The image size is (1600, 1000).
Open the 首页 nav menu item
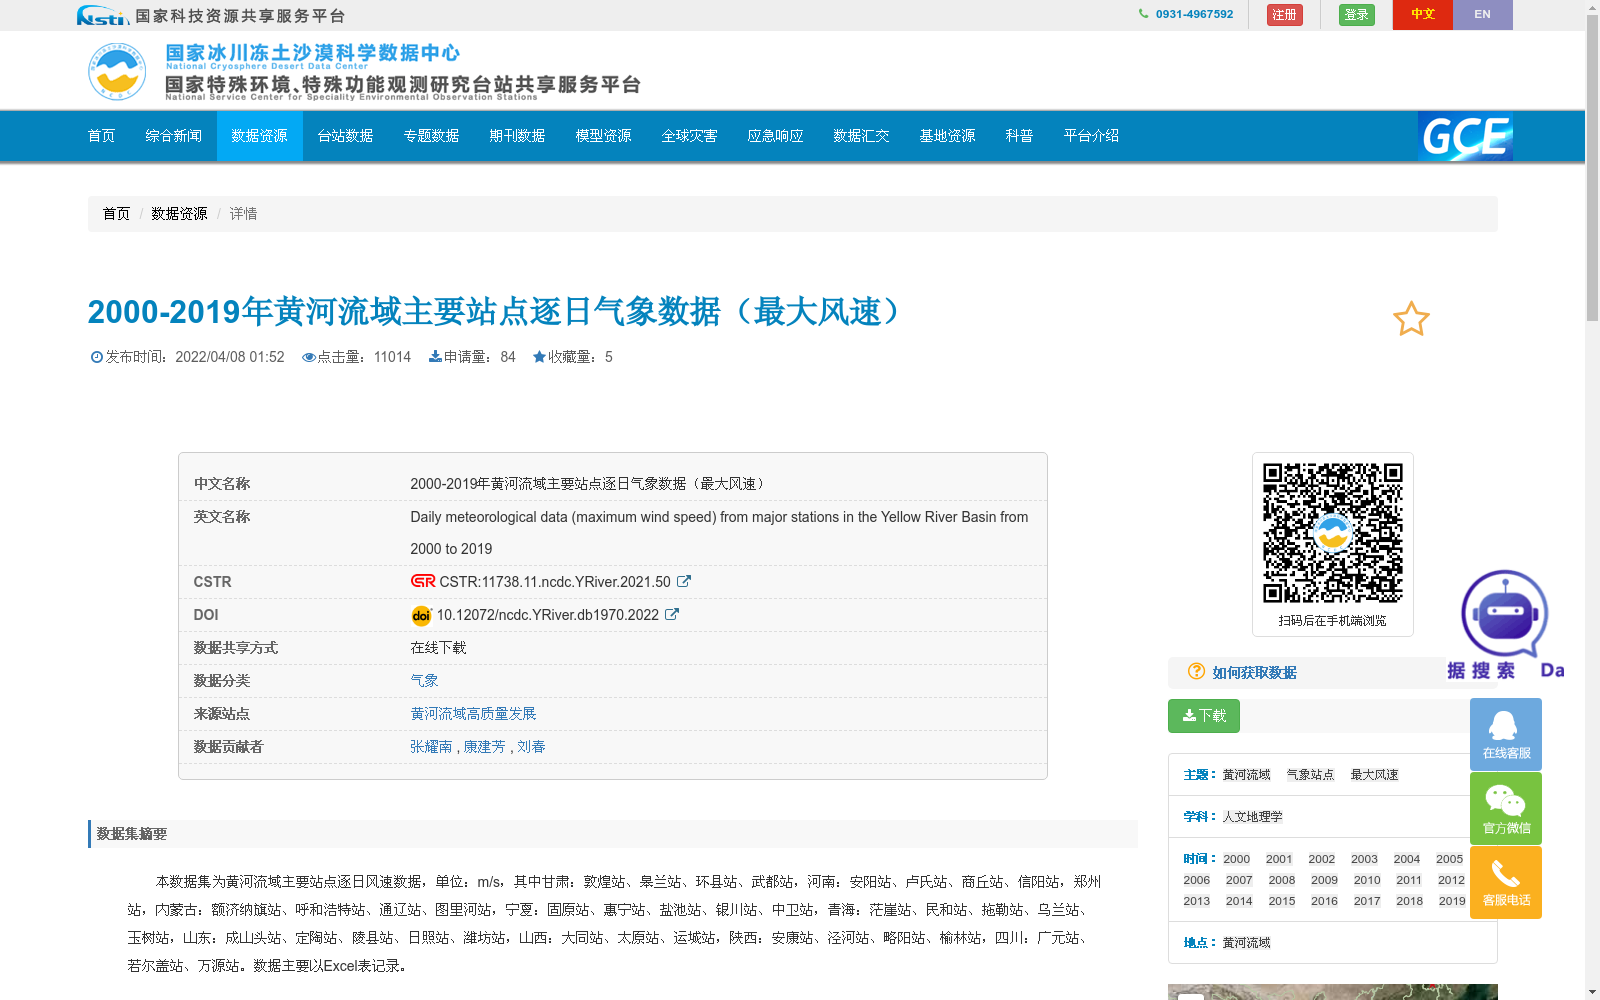tap(101, 136)
